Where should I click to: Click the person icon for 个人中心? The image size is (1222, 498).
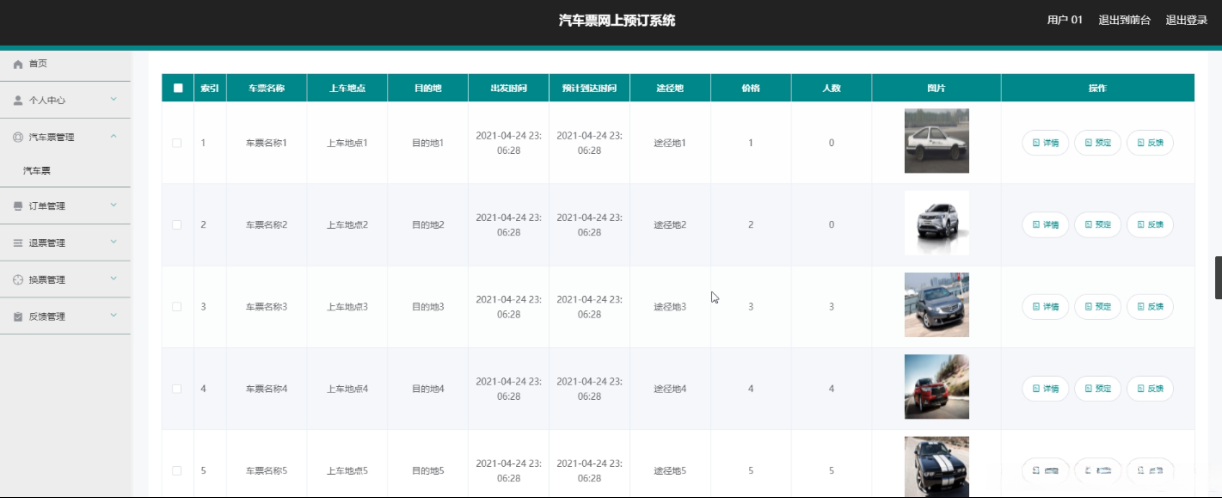point(18,101)
